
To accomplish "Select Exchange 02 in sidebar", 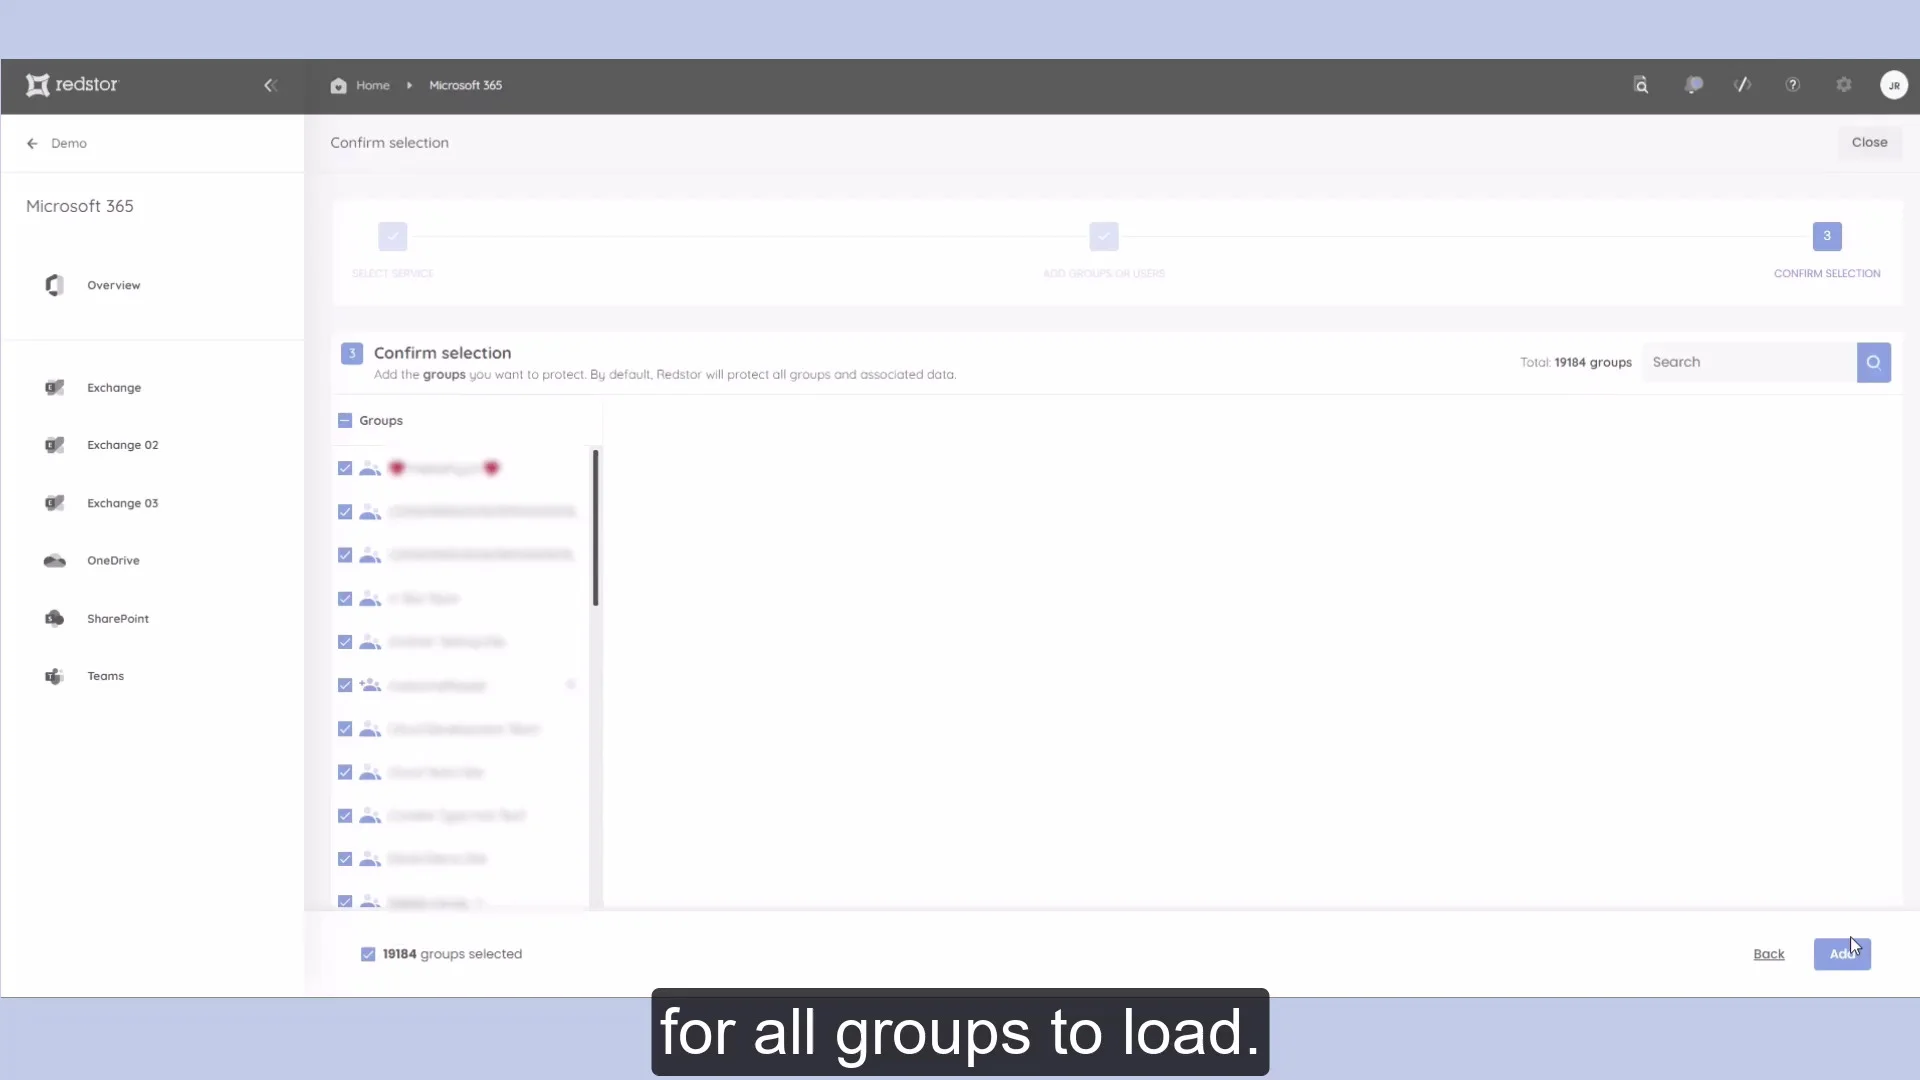I will click(x=123, y=446).
